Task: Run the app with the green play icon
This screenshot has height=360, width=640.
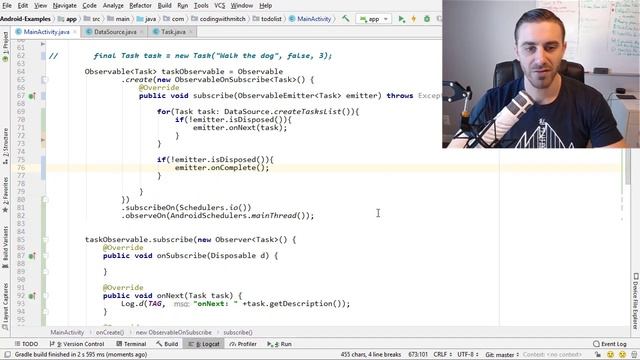Action: pos(402,19)
